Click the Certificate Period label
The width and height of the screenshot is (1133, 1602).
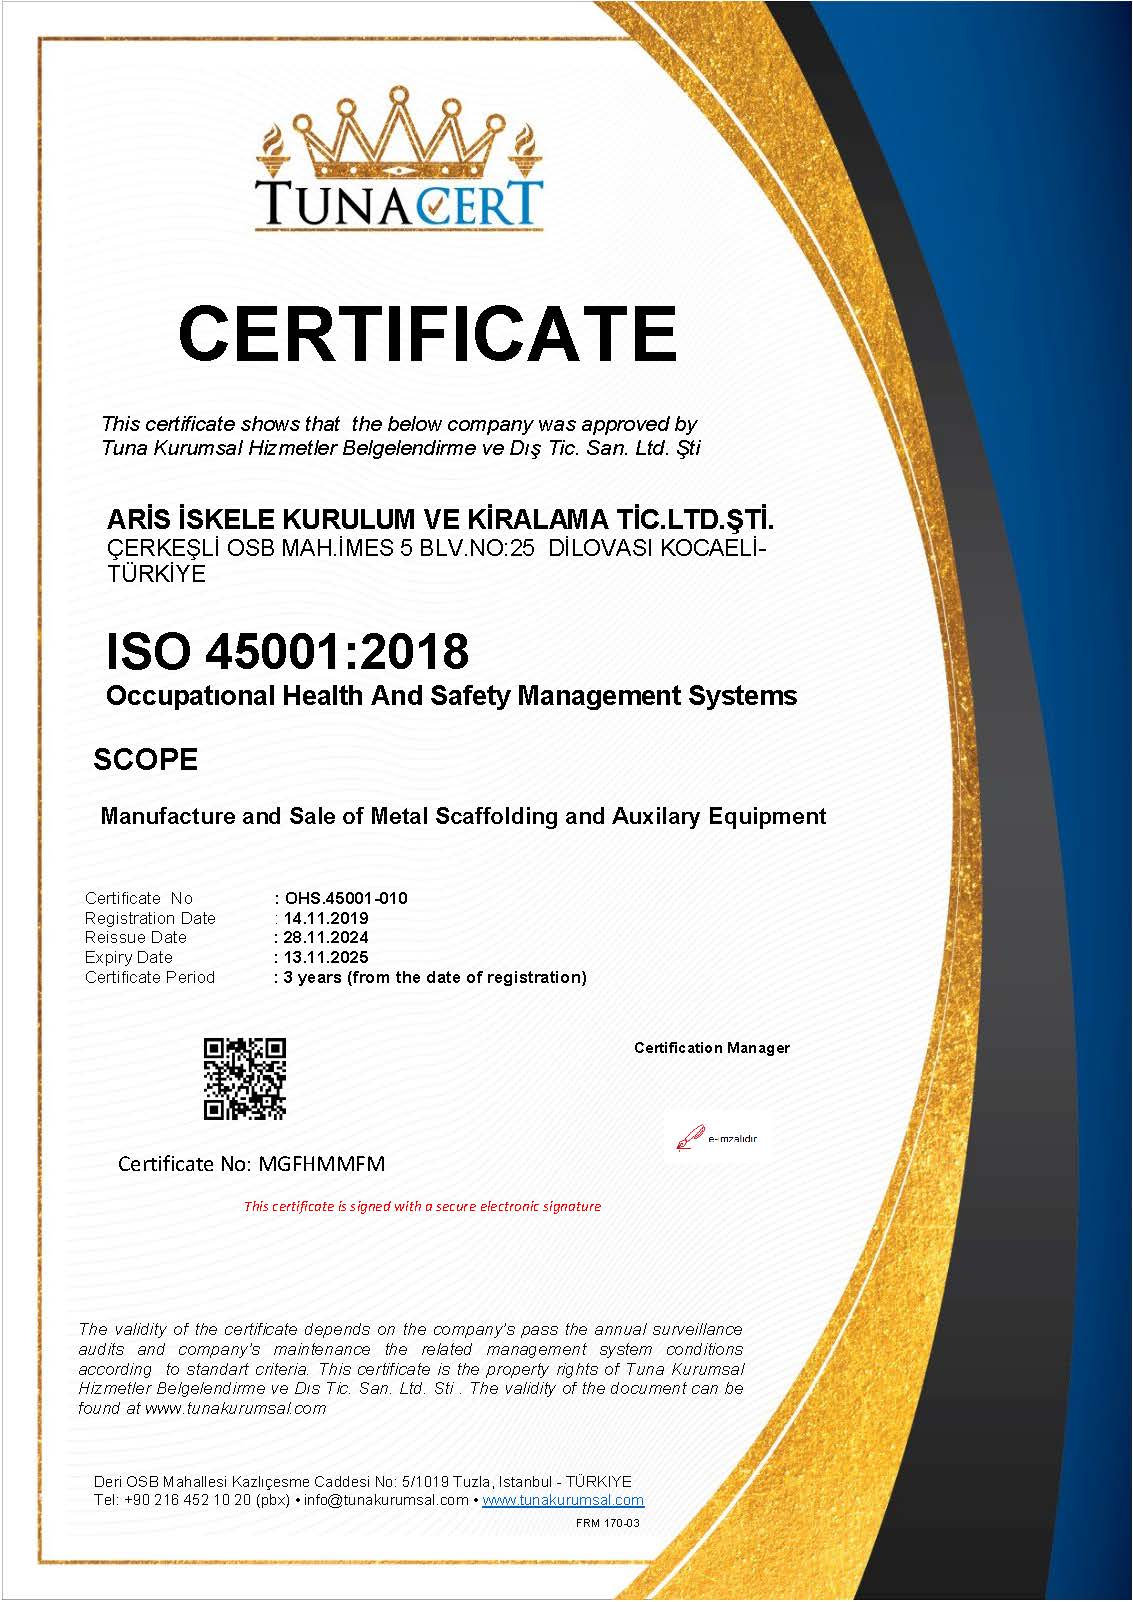pos(150,977)
